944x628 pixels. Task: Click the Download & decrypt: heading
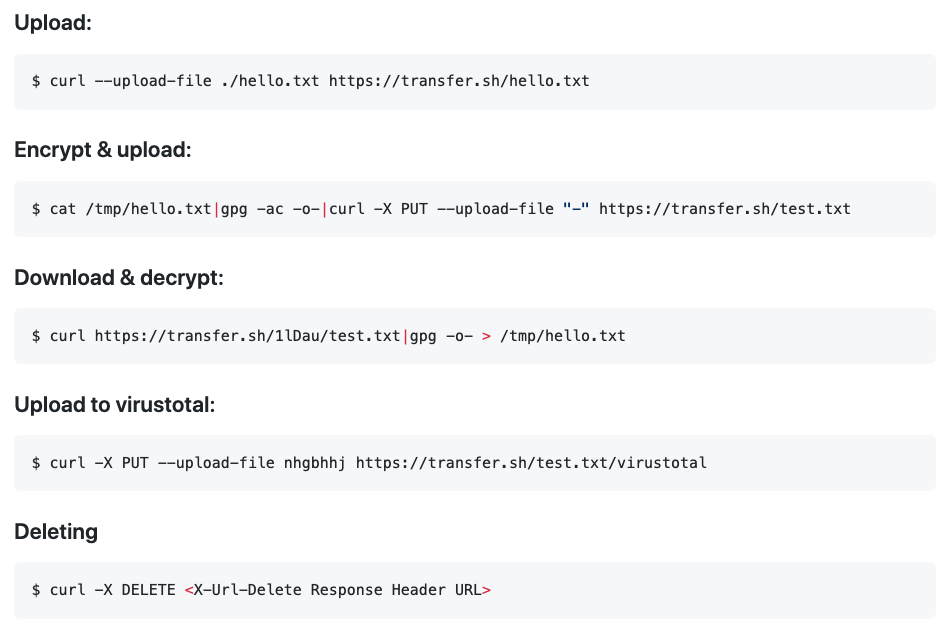point(119,278)
